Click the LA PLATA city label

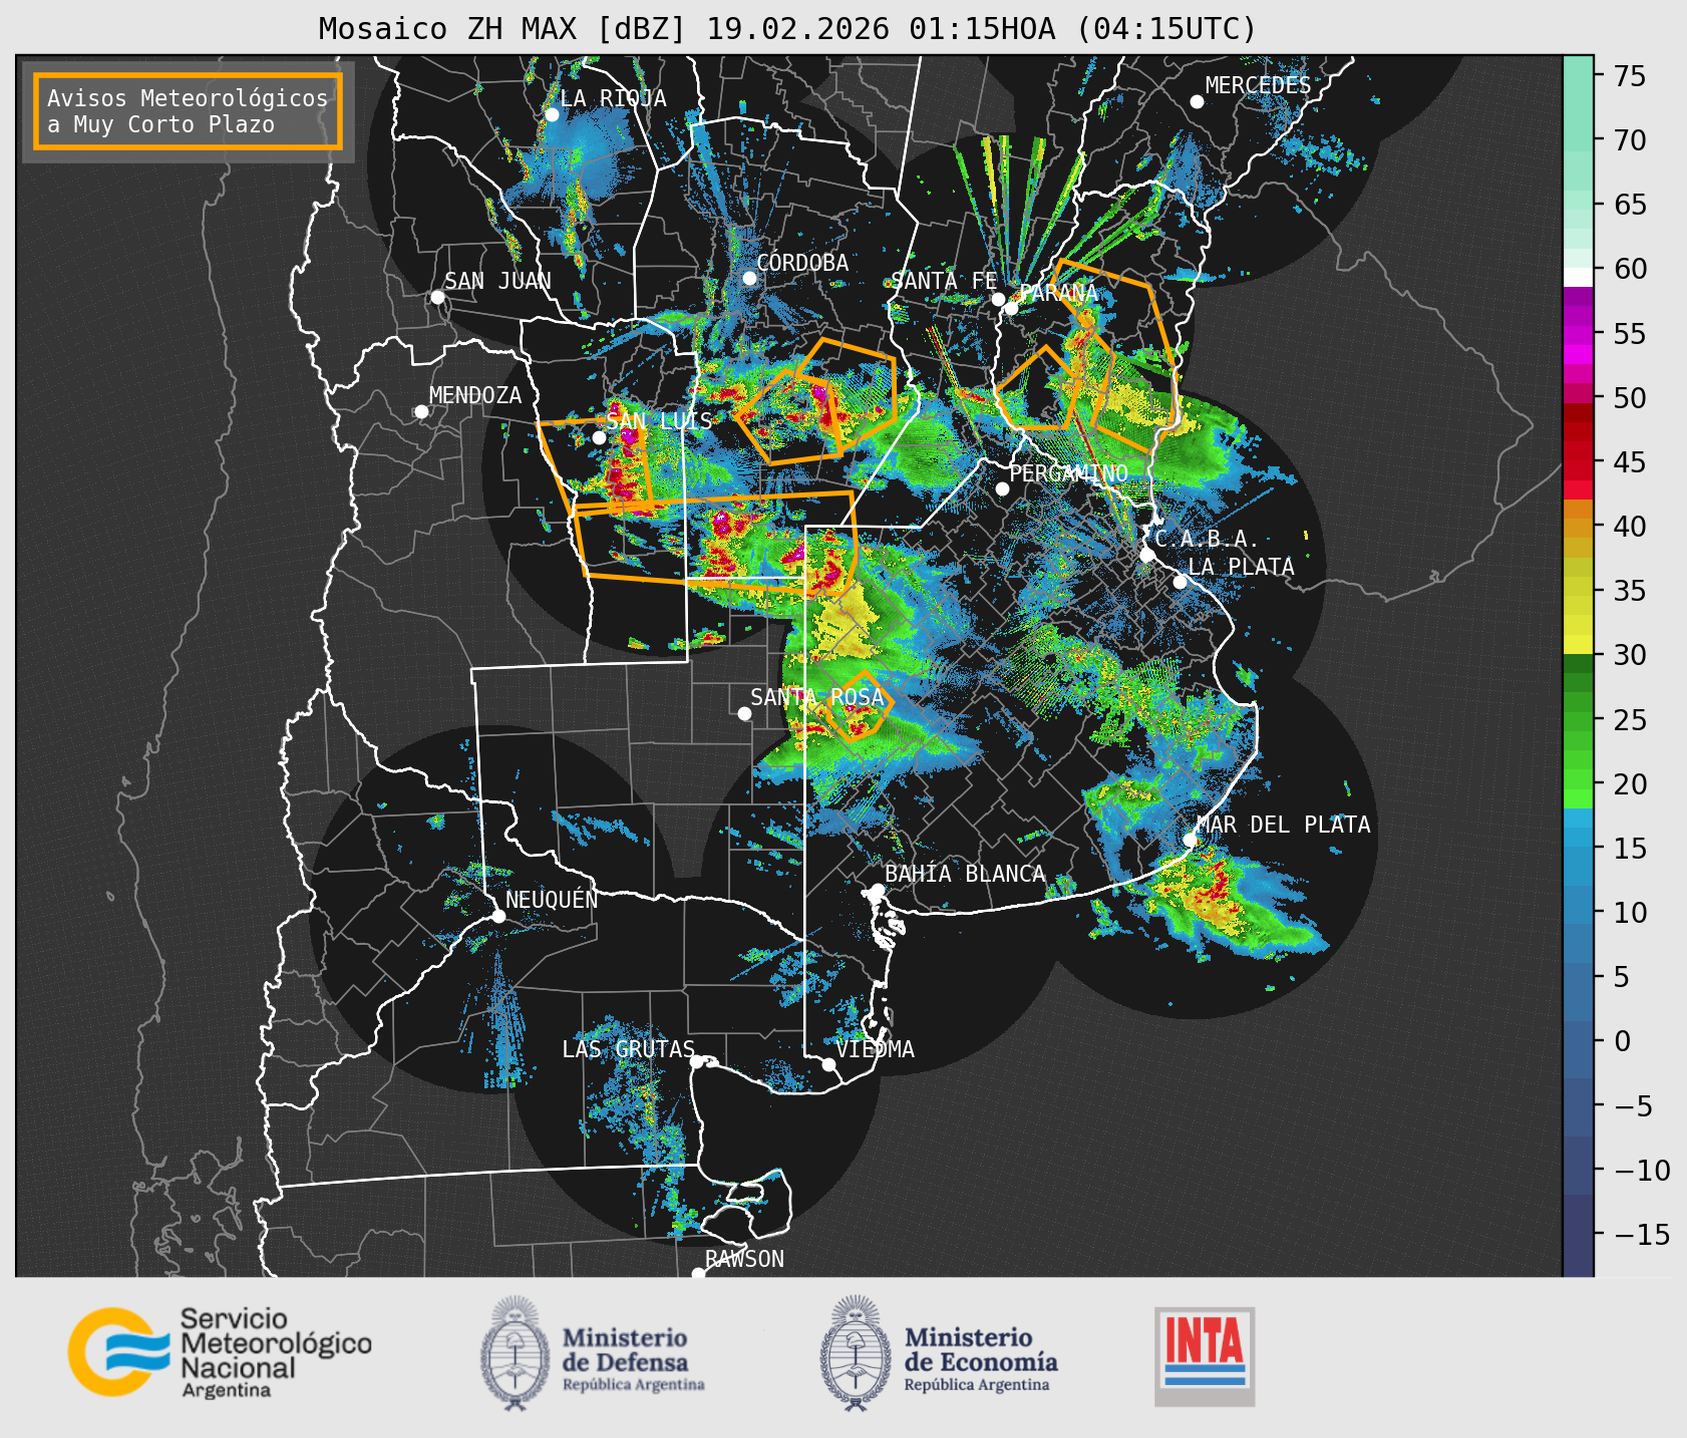1241,567
